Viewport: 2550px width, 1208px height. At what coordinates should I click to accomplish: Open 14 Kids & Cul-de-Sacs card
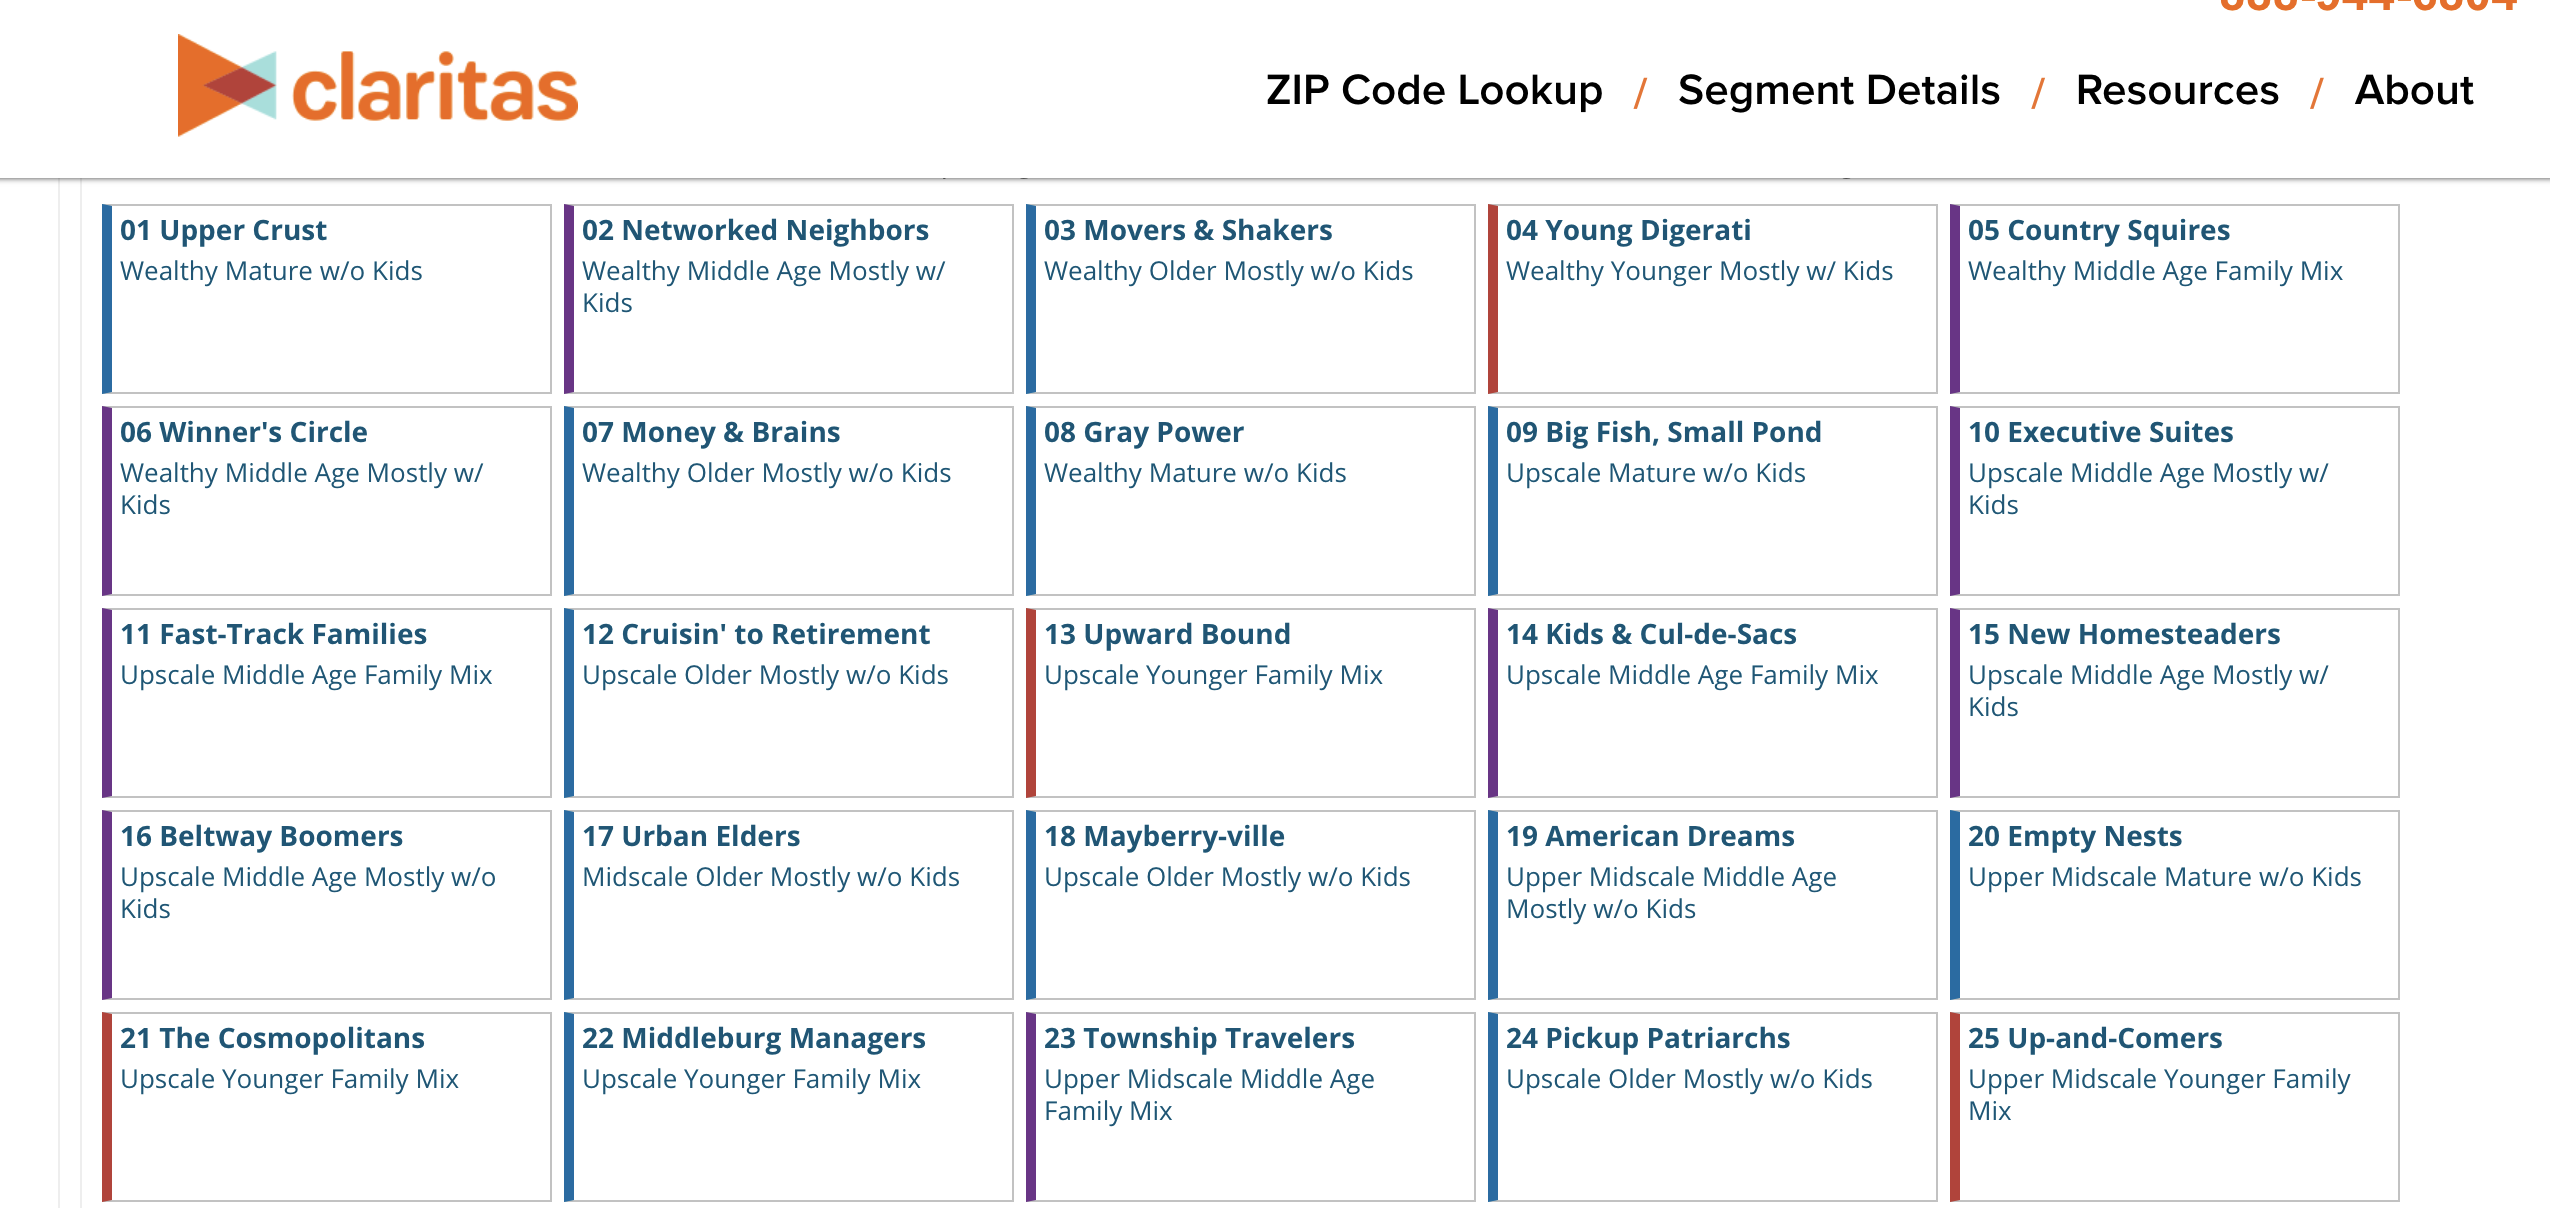(1713, 703)
